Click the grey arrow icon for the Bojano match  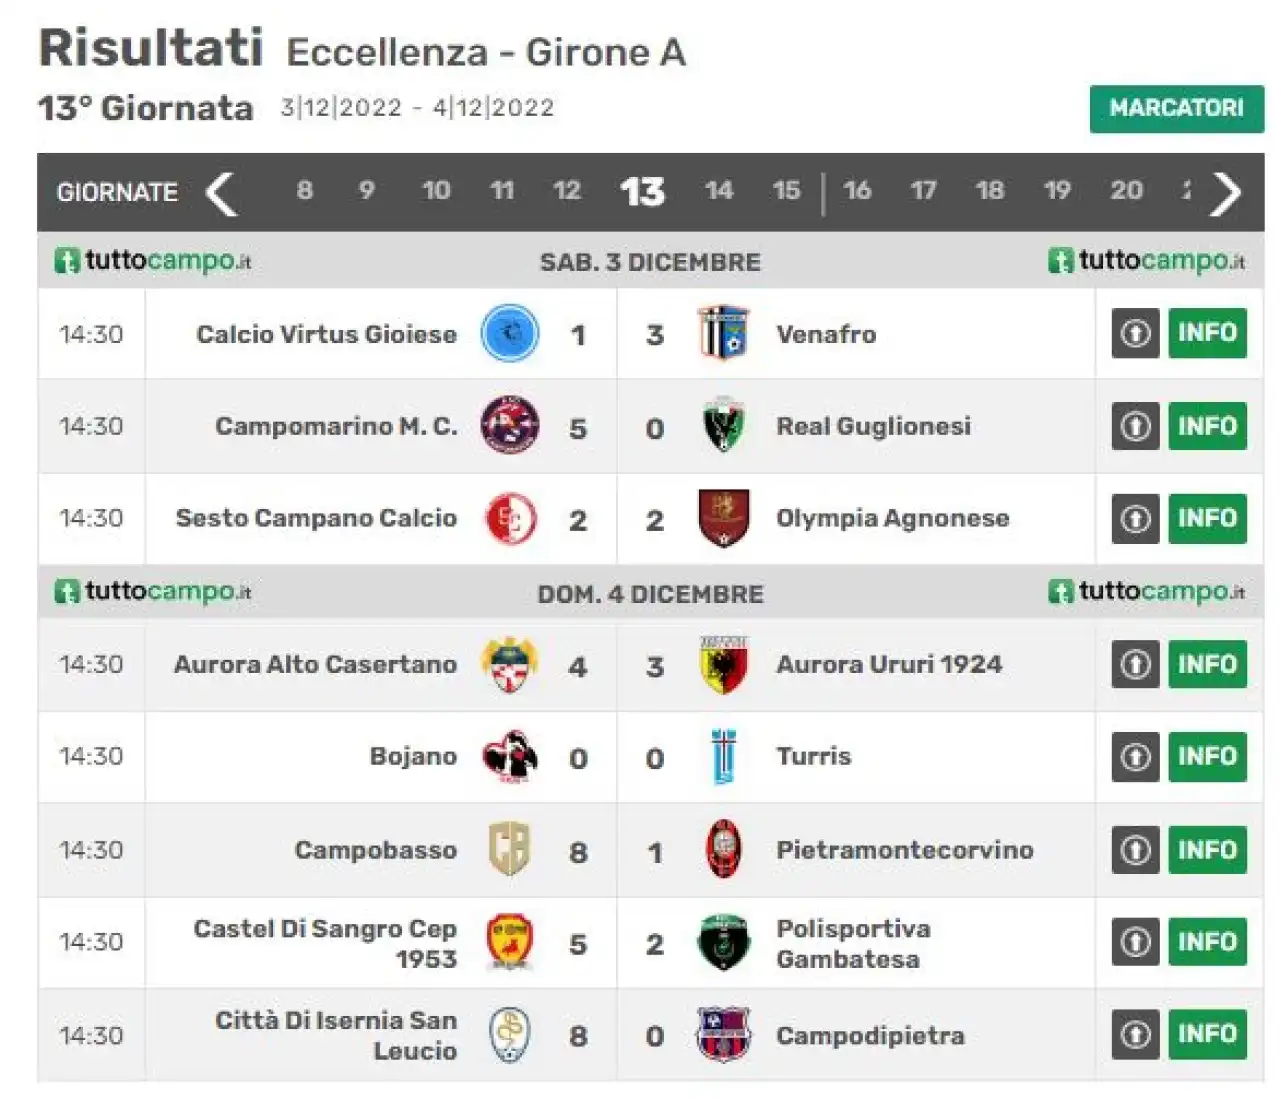point(1135,757)
